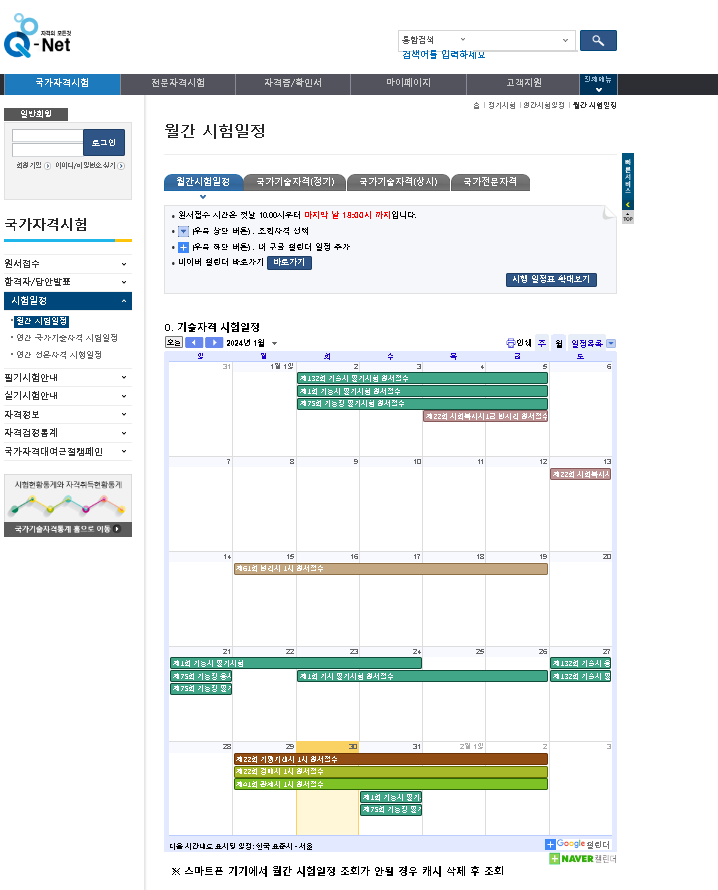This screenshot has width=718, height=890.
Task: Switch calendar to 일정목록 view
Action: [x=587, y=343]
